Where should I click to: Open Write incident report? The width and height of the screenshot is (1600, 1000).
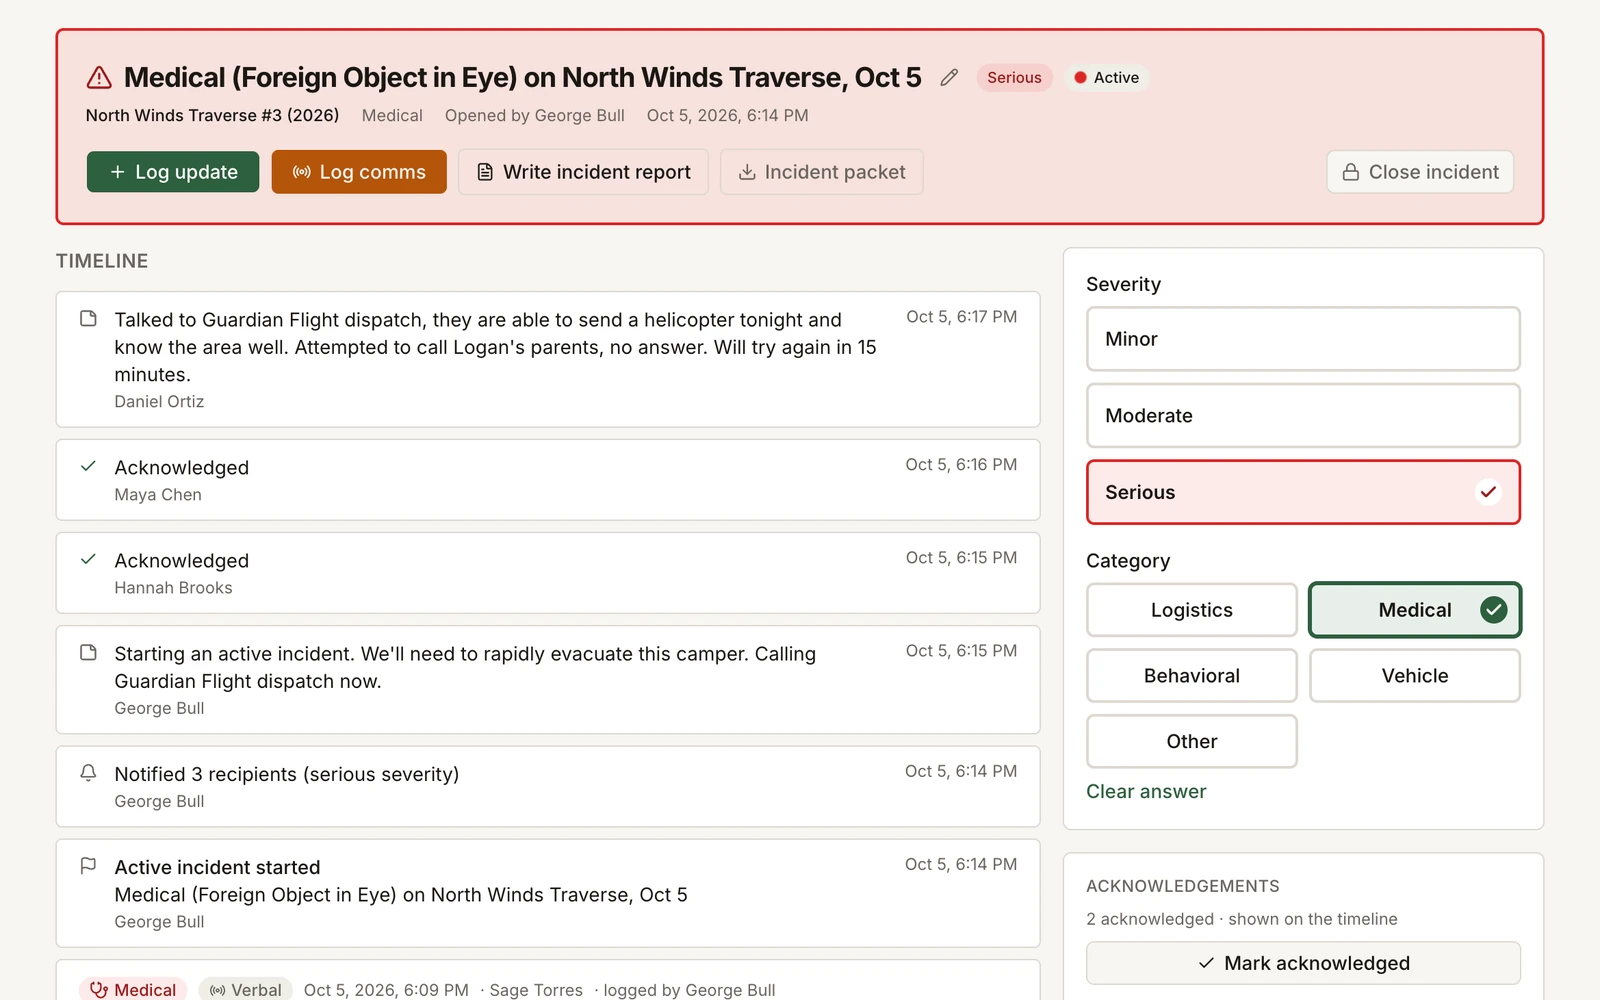[584, 172]
